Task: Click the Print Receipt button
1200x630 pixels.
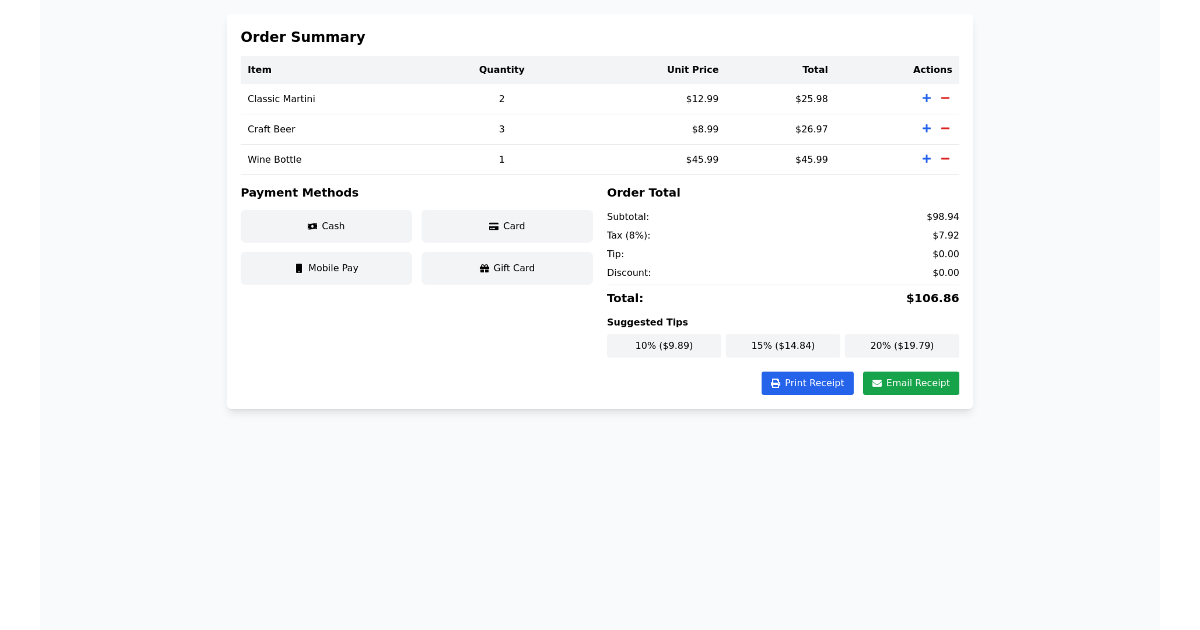Action: click(807, 383)
